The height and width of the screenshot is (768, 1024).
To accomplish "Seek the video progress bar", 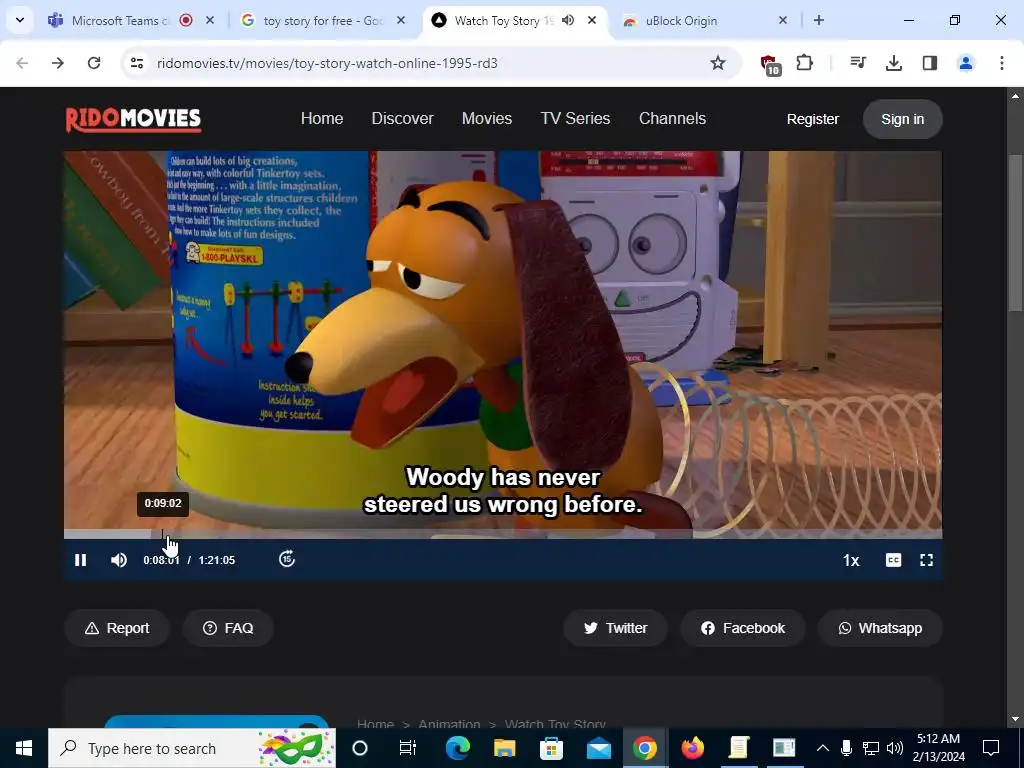I will point(503,534).
